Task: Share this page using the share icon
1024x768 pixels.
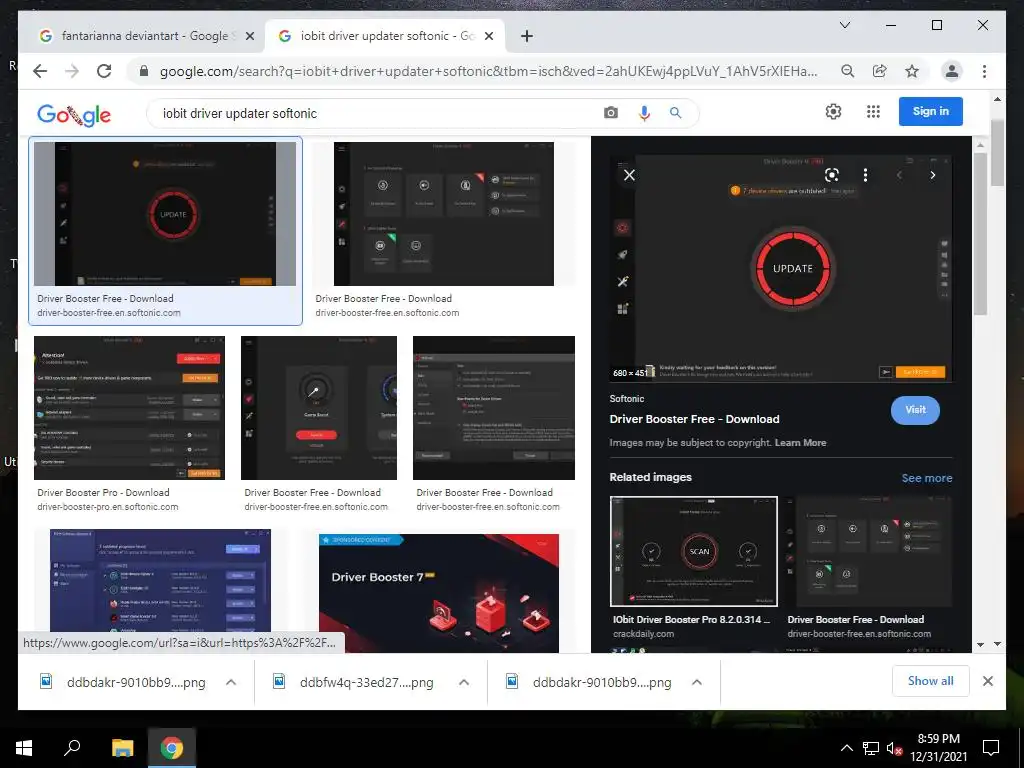Action: (880, 71)
